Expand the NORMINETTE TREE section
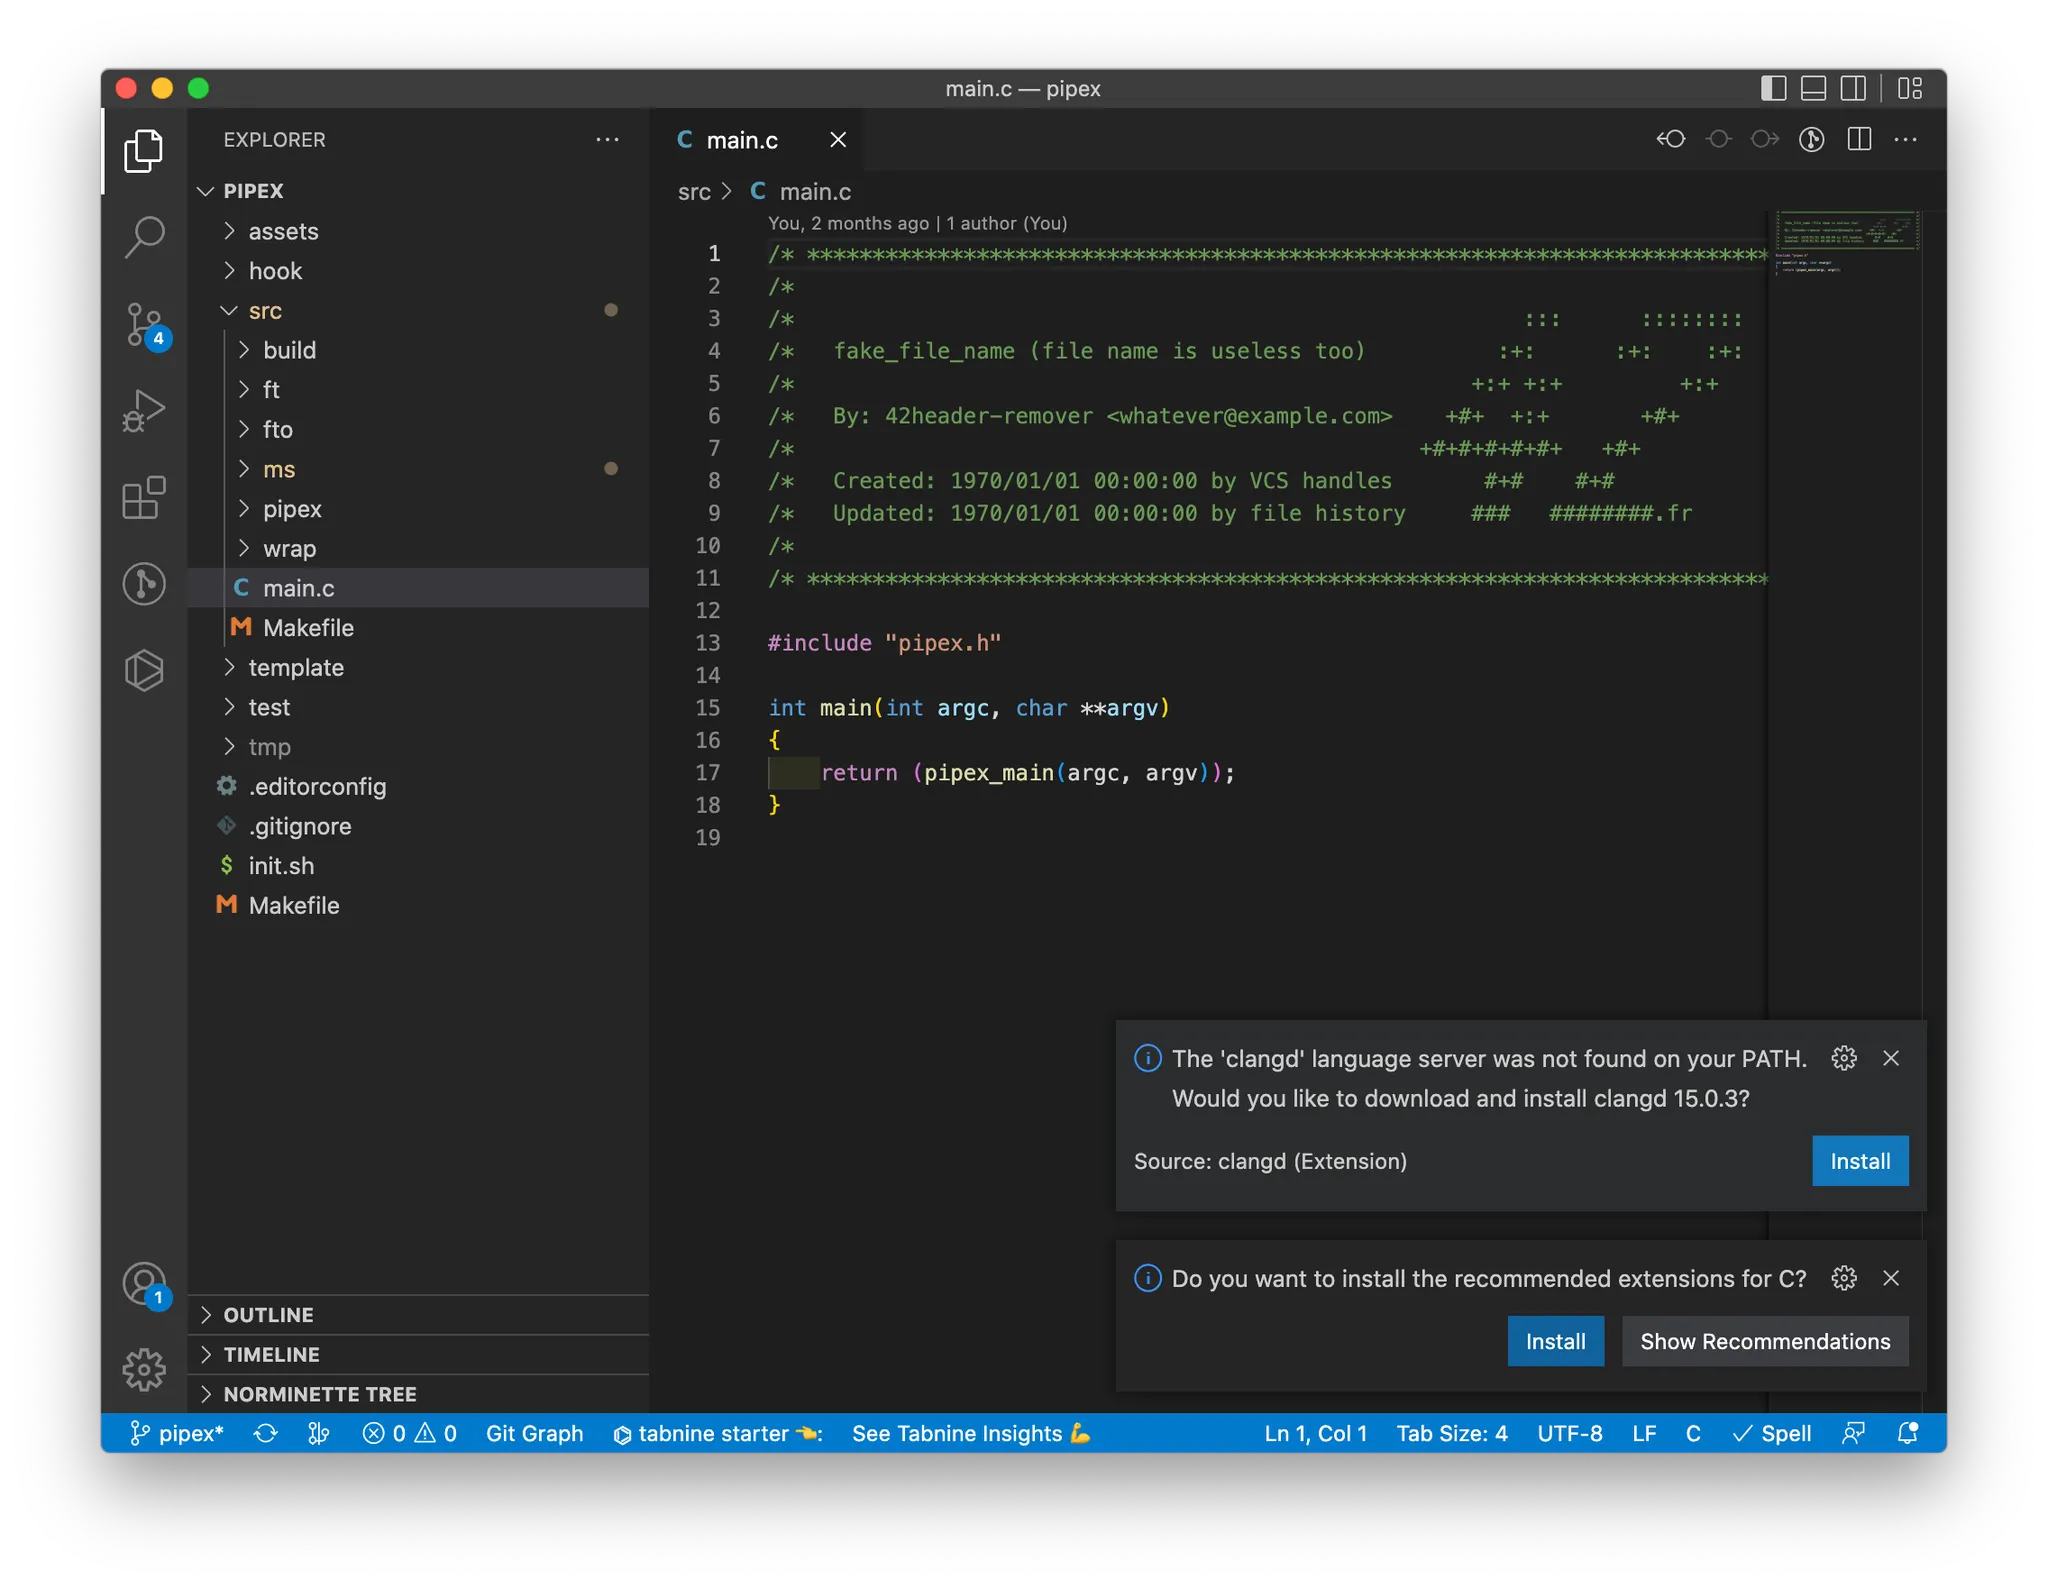The width and height of the screenshot is (2048, 1586). point(319,1394)
